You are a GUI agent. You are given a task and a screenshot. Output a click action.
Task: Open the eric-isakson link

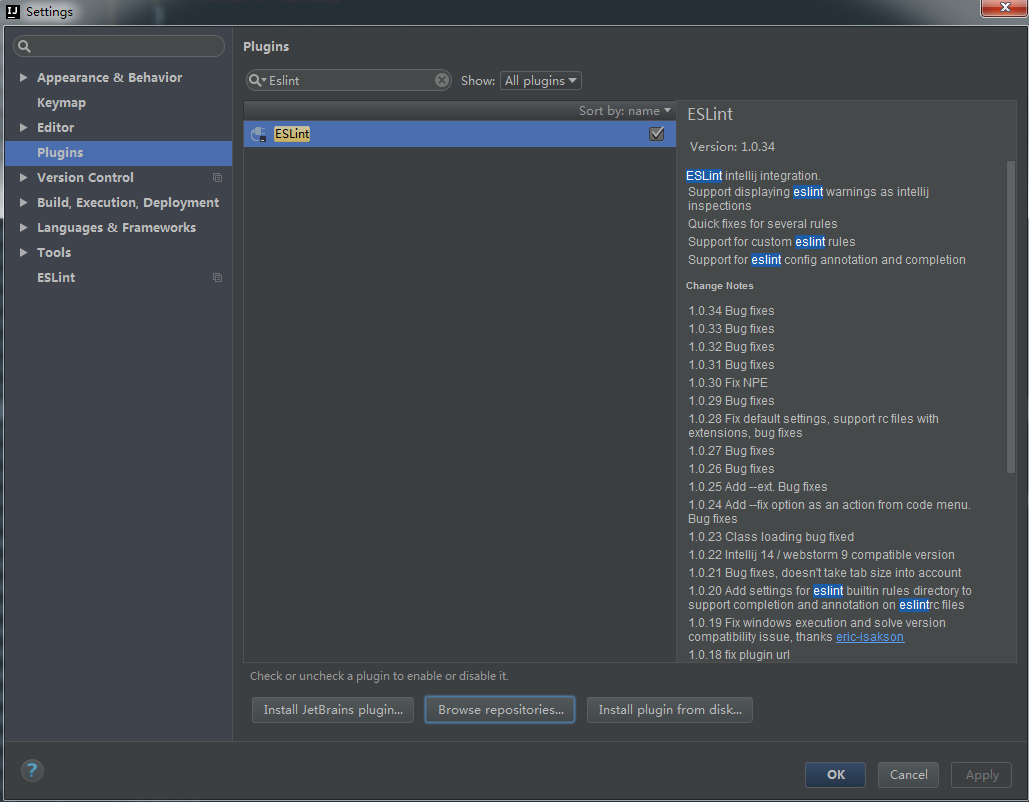870,637
